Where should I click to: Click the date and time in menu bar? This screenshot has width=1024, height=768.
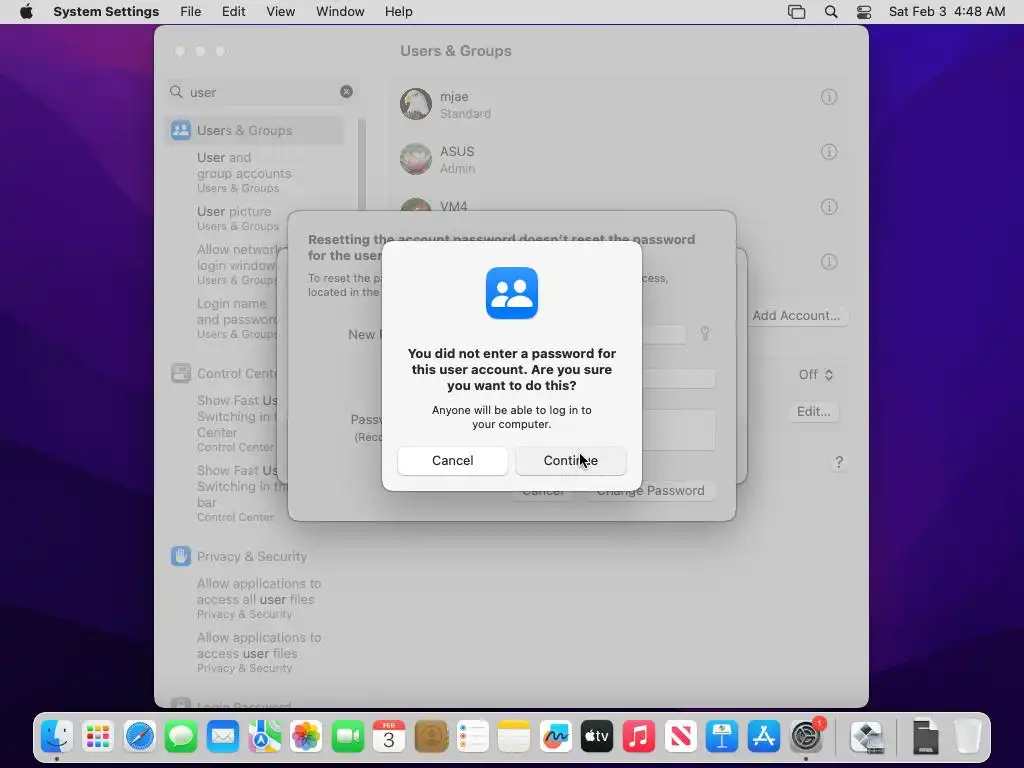click(x=947, y=12)
